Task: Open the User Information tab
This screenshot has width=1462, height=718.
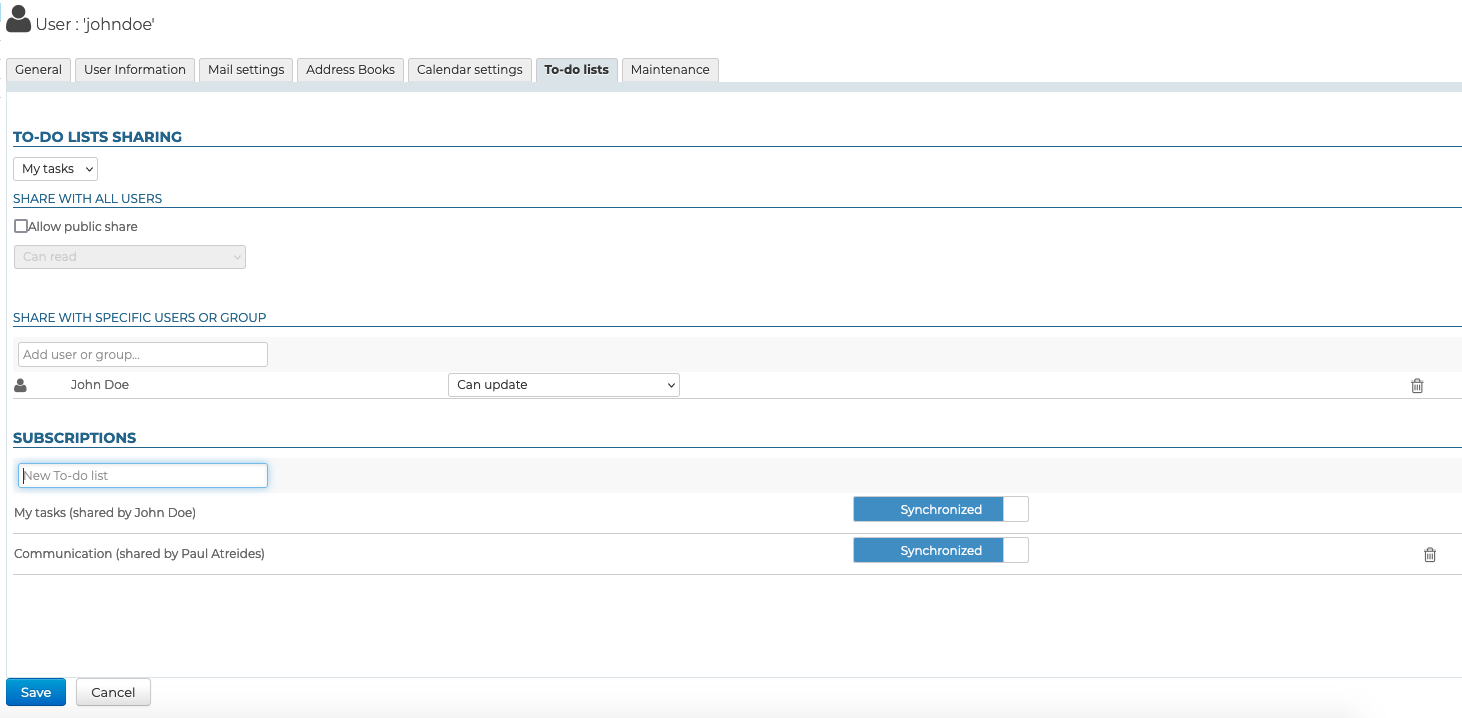Action: [x=135, y=70]
